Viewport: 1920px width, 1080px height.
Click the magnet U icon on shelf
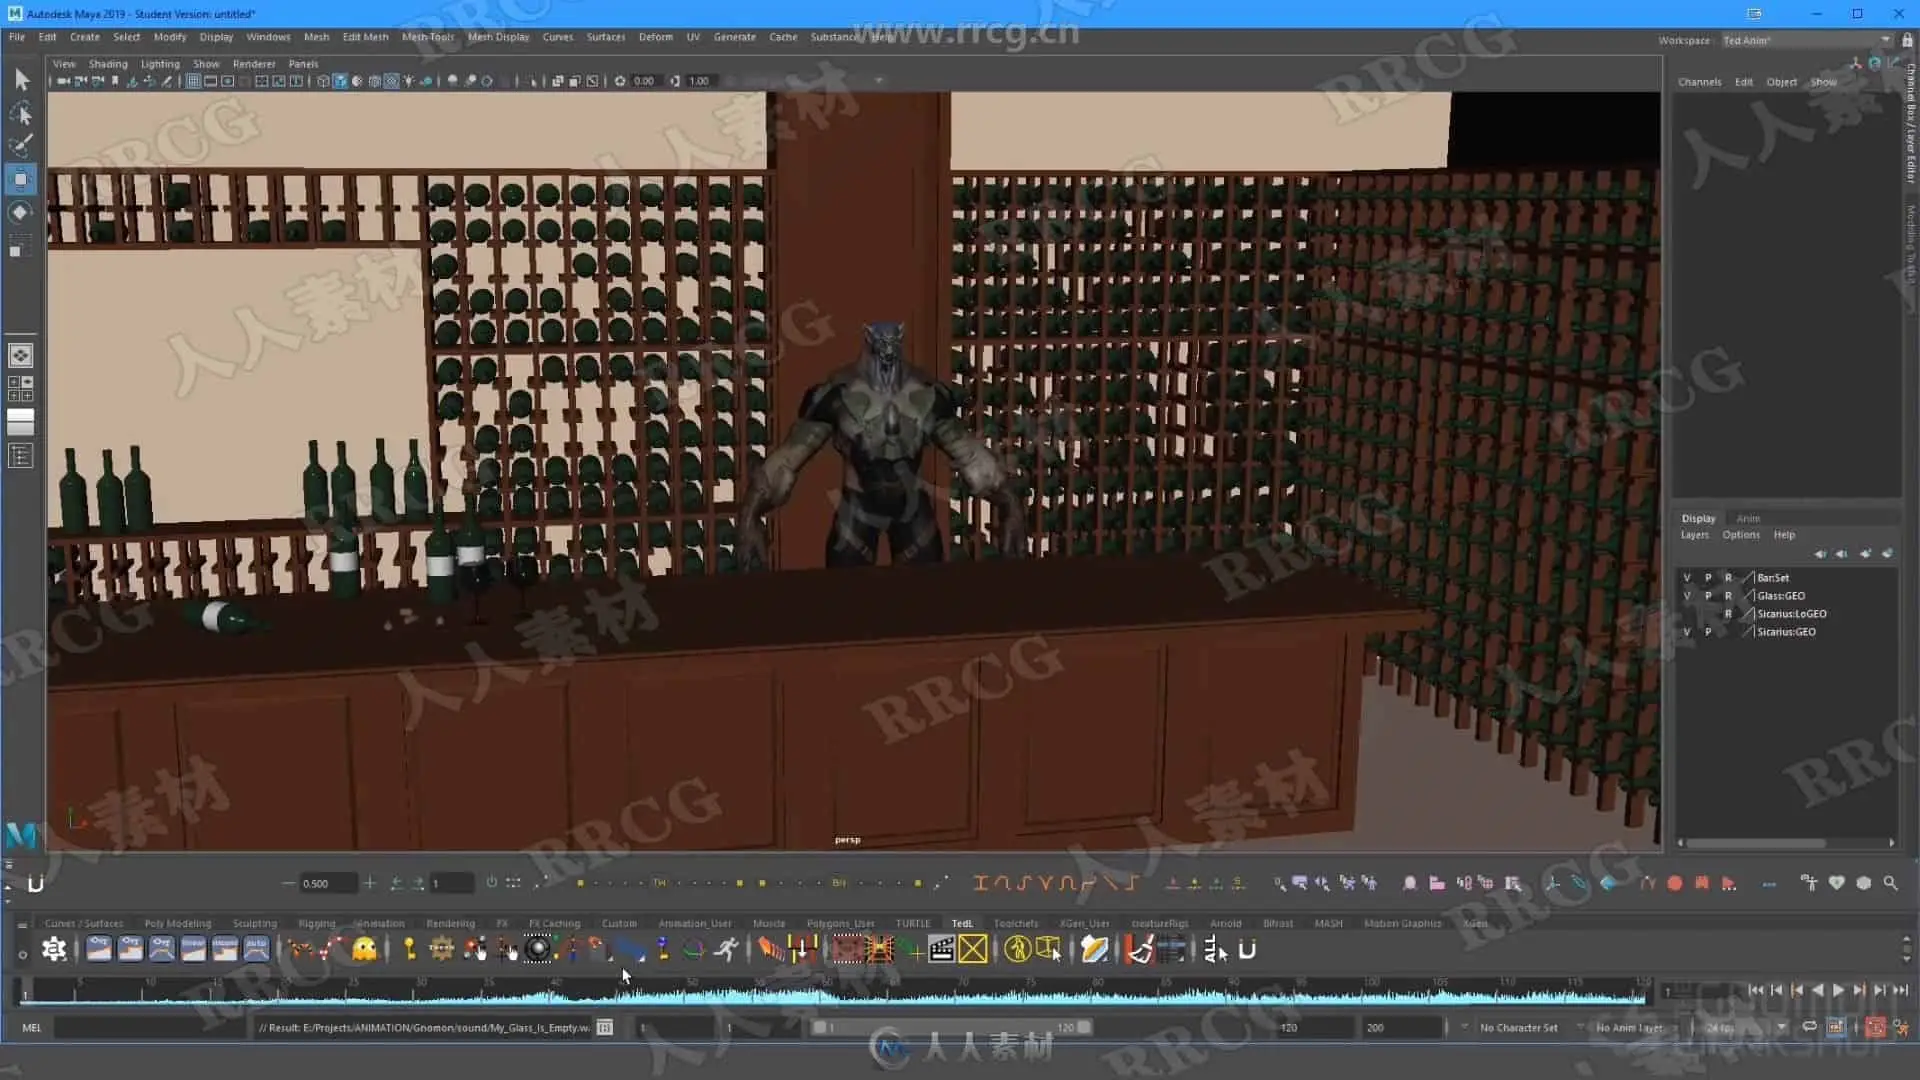click(1247, 949)
